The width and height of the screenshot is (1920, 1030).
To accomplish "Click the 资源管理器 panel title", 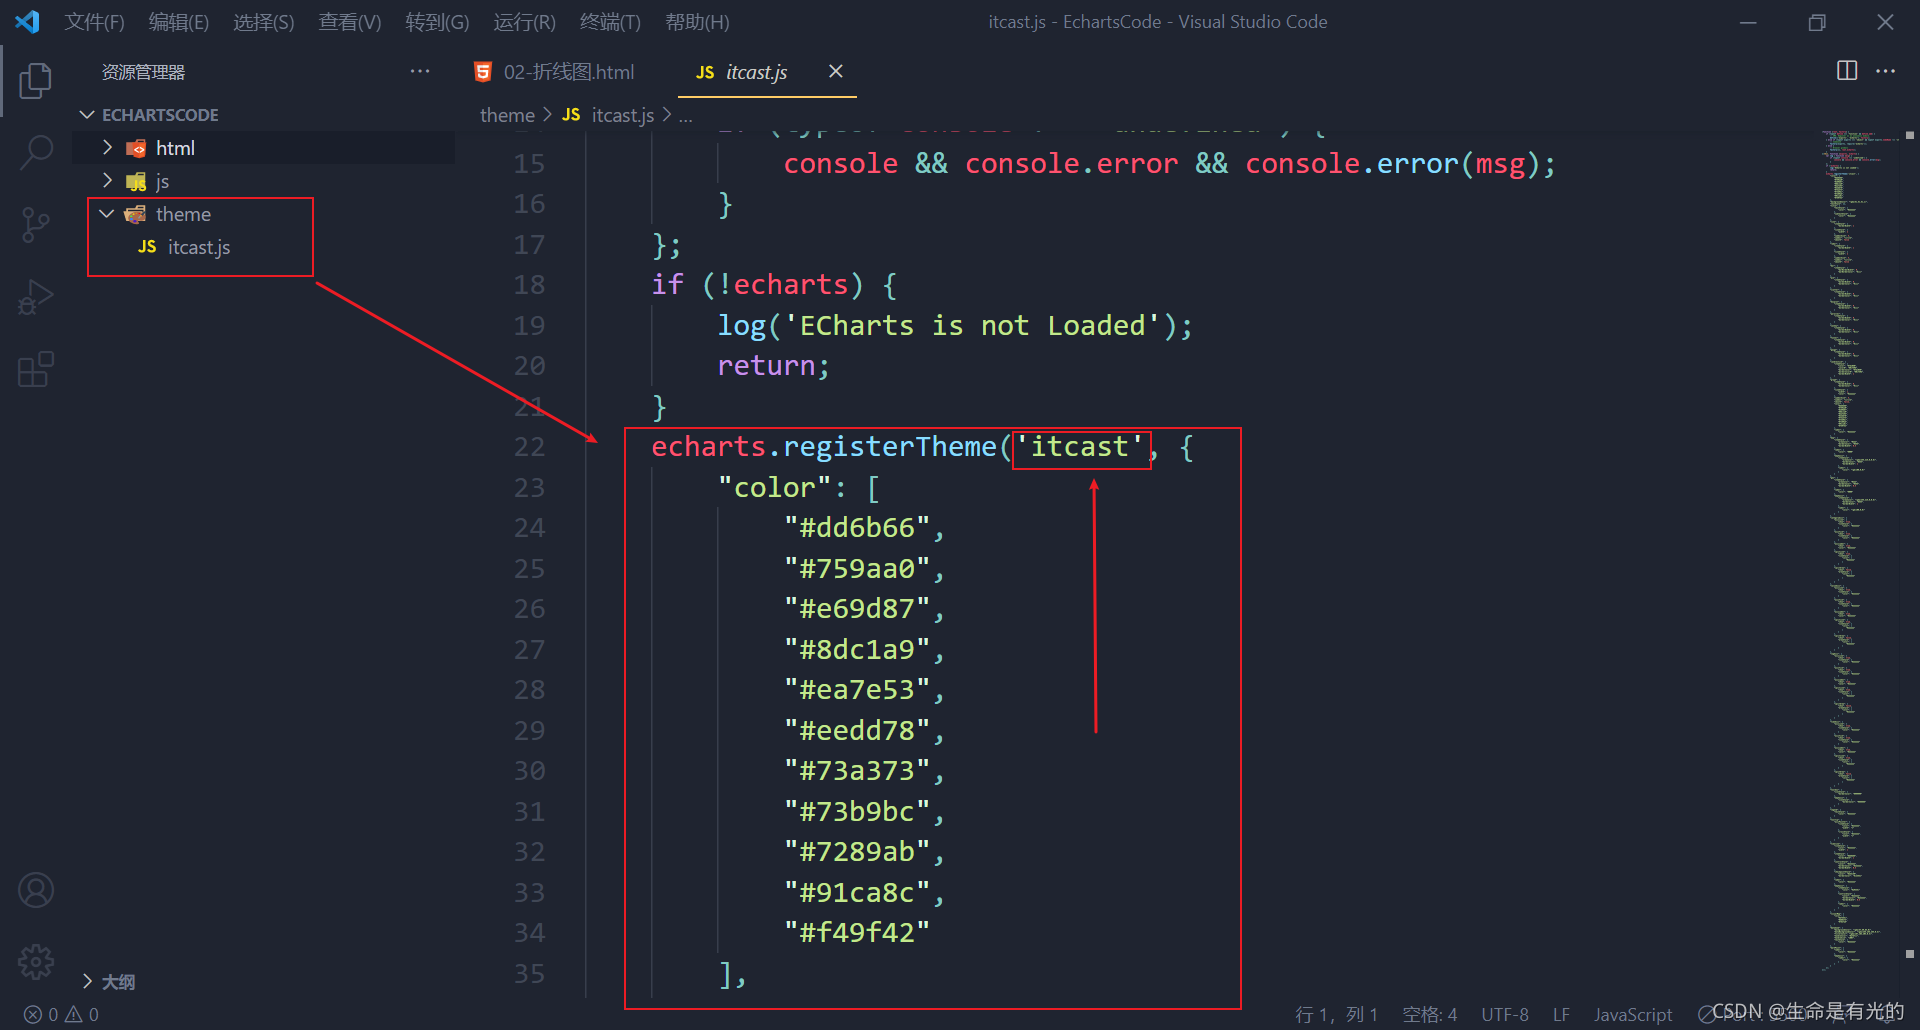I will click(x=143, y=72).
